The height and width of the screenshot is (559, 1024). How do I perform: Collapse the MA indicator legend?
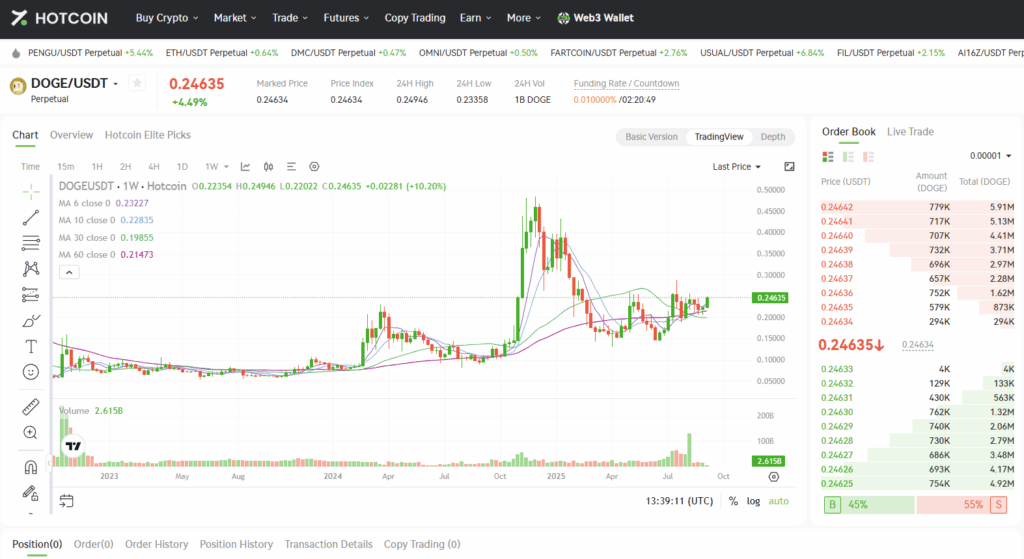click(x=69, y=272)
